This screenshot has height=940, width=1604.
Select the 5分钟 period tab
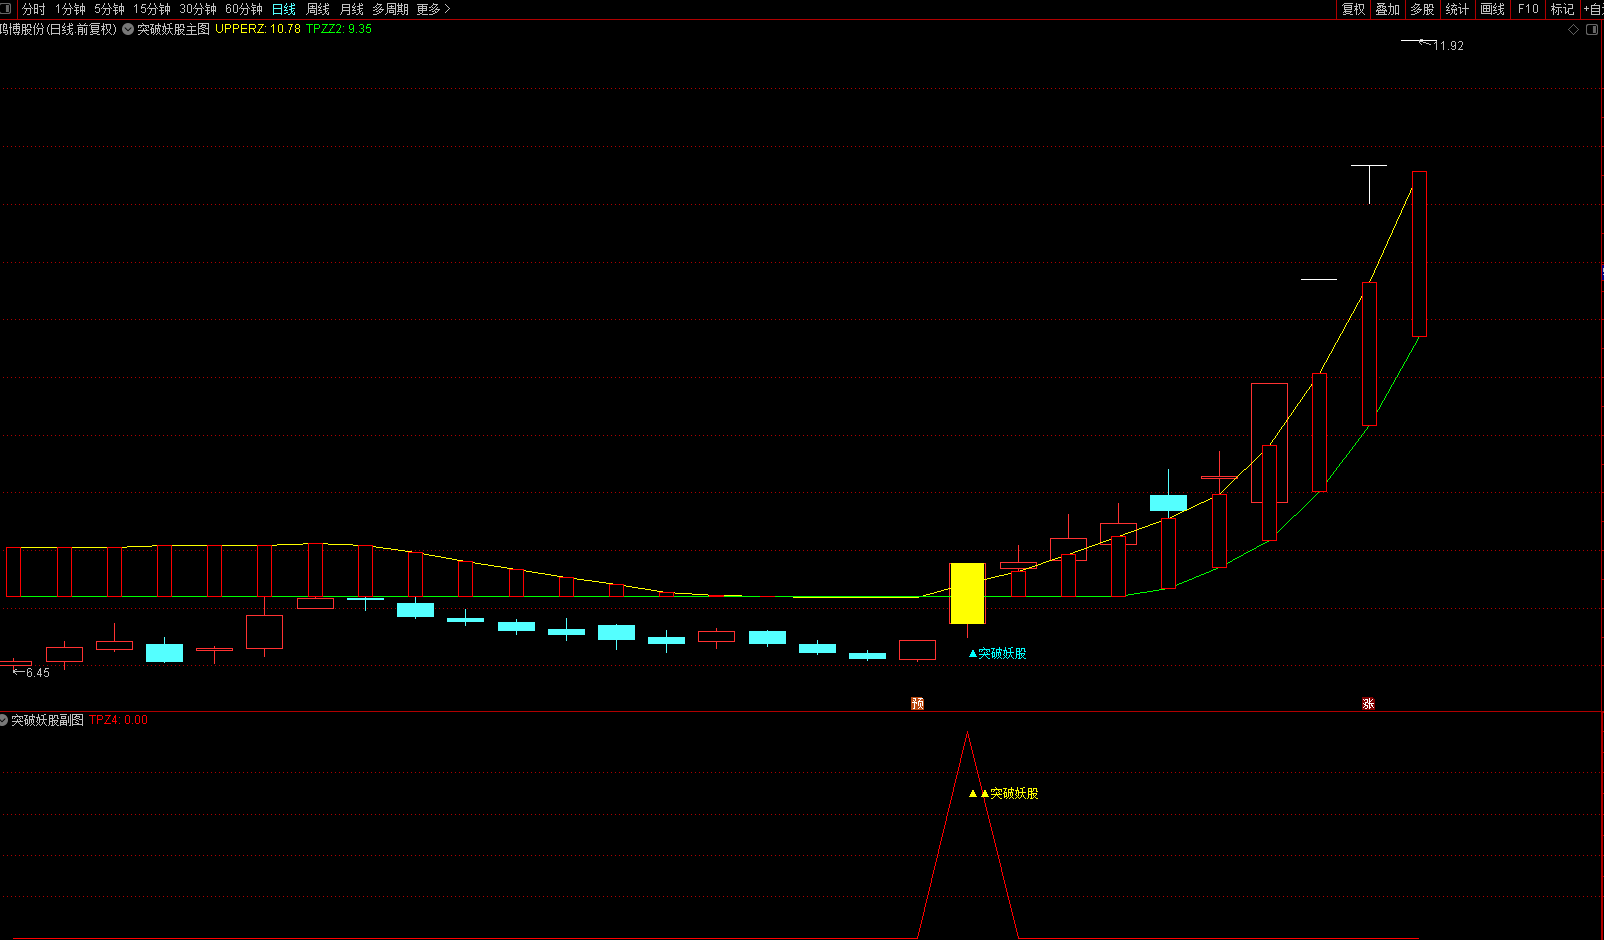pyautogui.click(x=109, y=9)
